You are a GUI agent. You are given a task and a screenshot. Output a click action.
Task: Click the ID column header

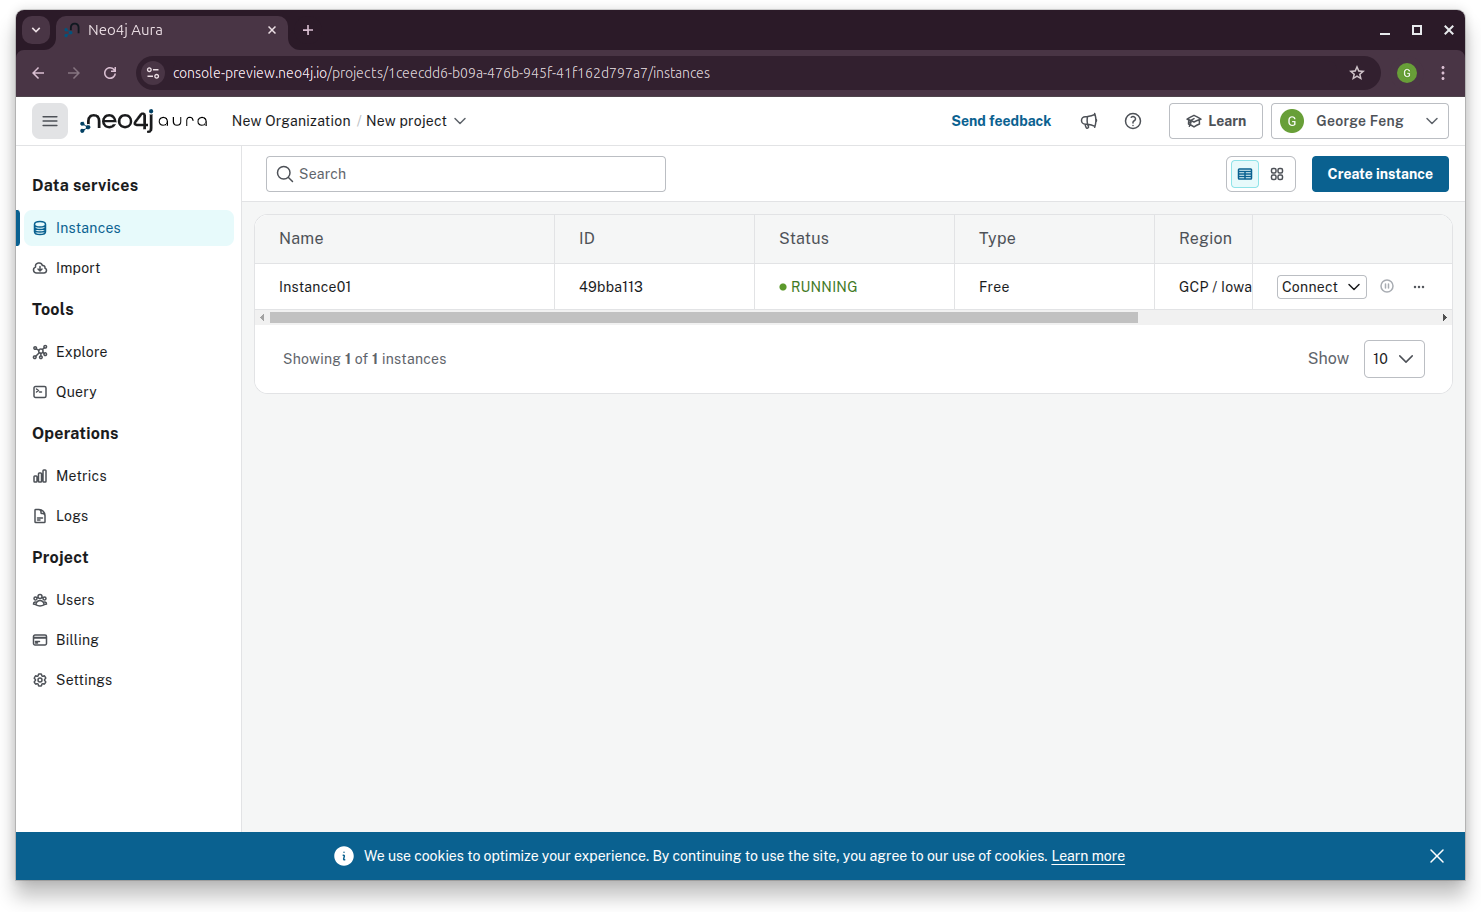pyautogui.click(x=654, y=239)
